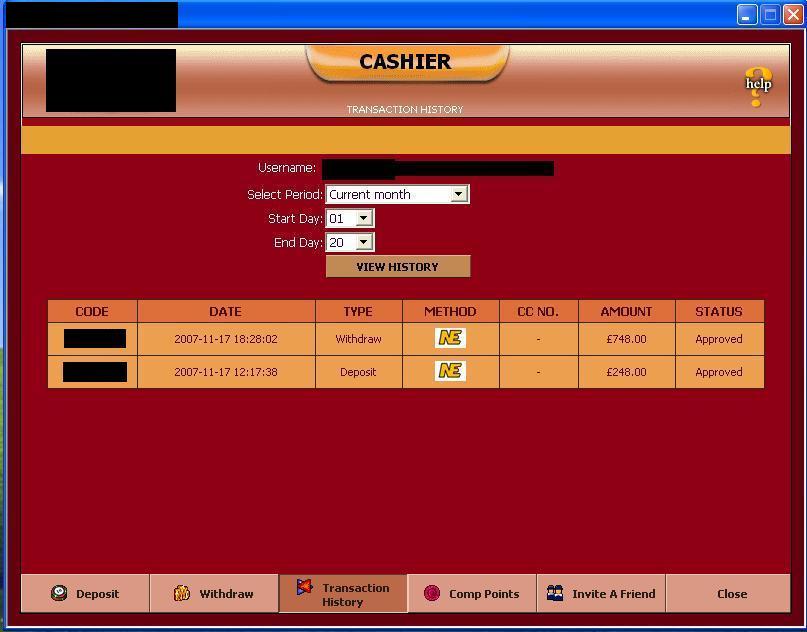Click the Current month period field
The image size is (807, 632).
click(x=397, y=195)
